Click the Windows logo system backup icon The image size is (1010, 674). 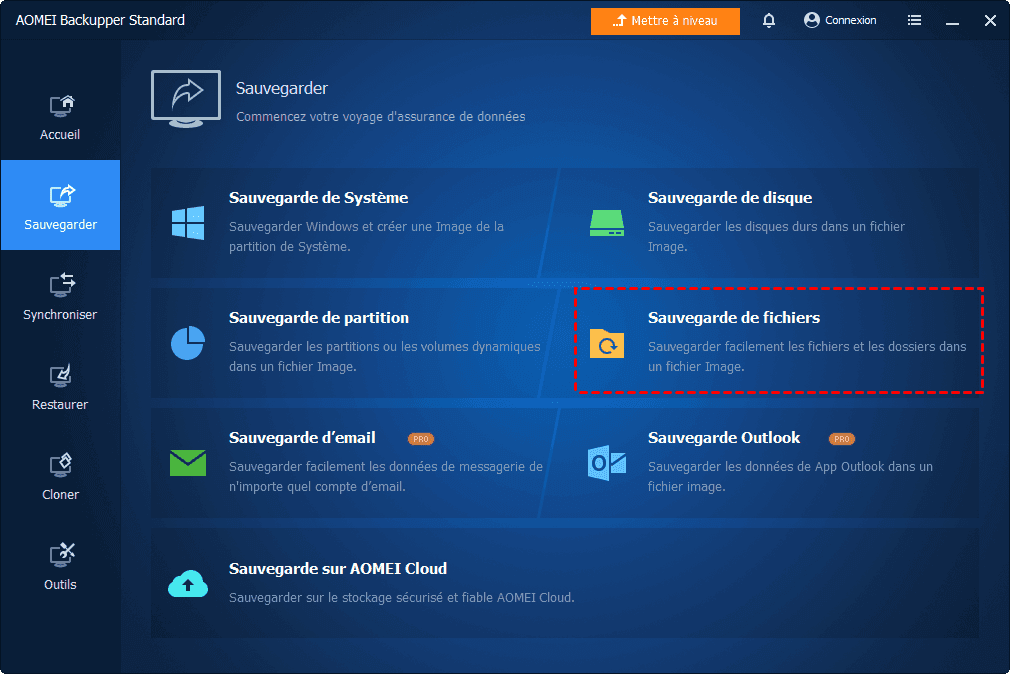188,223
